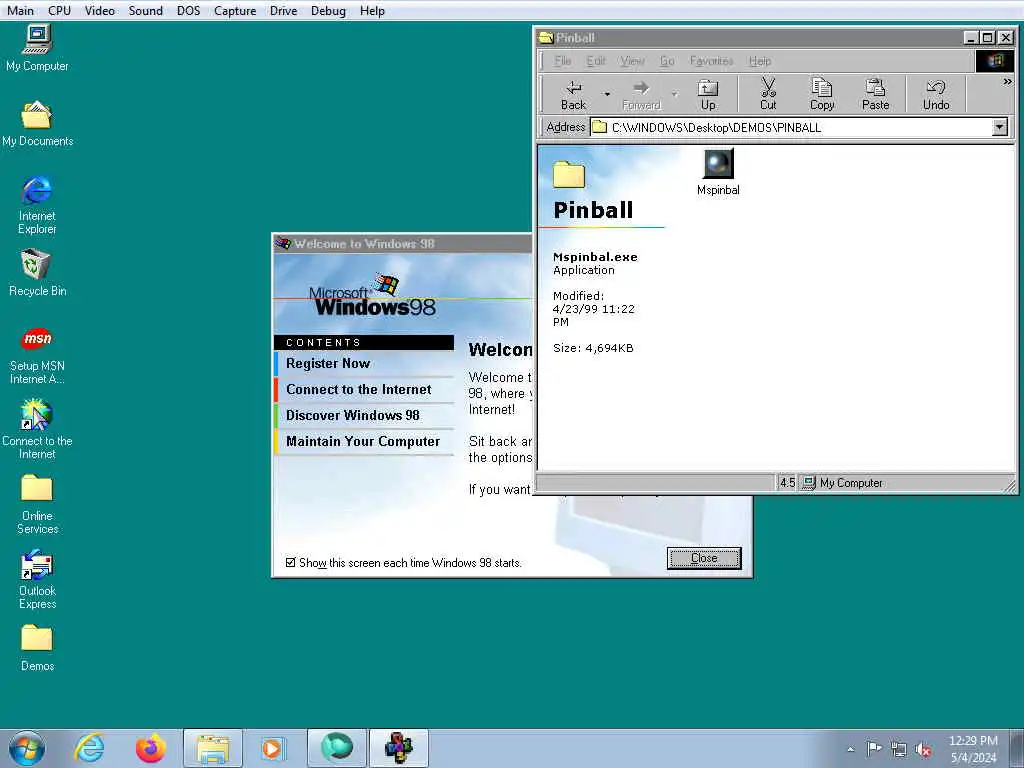Open the emulator Sound menu
This screenshot has height=768, width=1024.
click(146, 10)
